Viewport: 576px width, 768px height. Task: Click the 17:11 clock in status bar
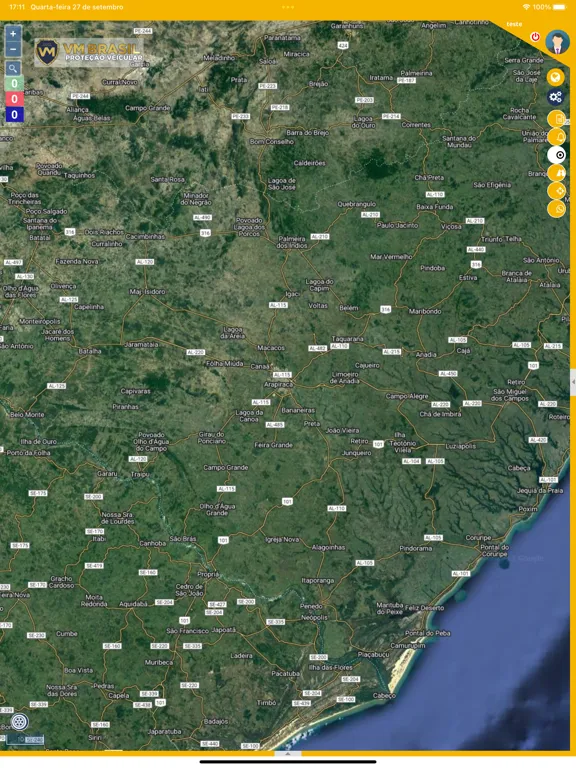pyautogui.click(x=17, y=7)
